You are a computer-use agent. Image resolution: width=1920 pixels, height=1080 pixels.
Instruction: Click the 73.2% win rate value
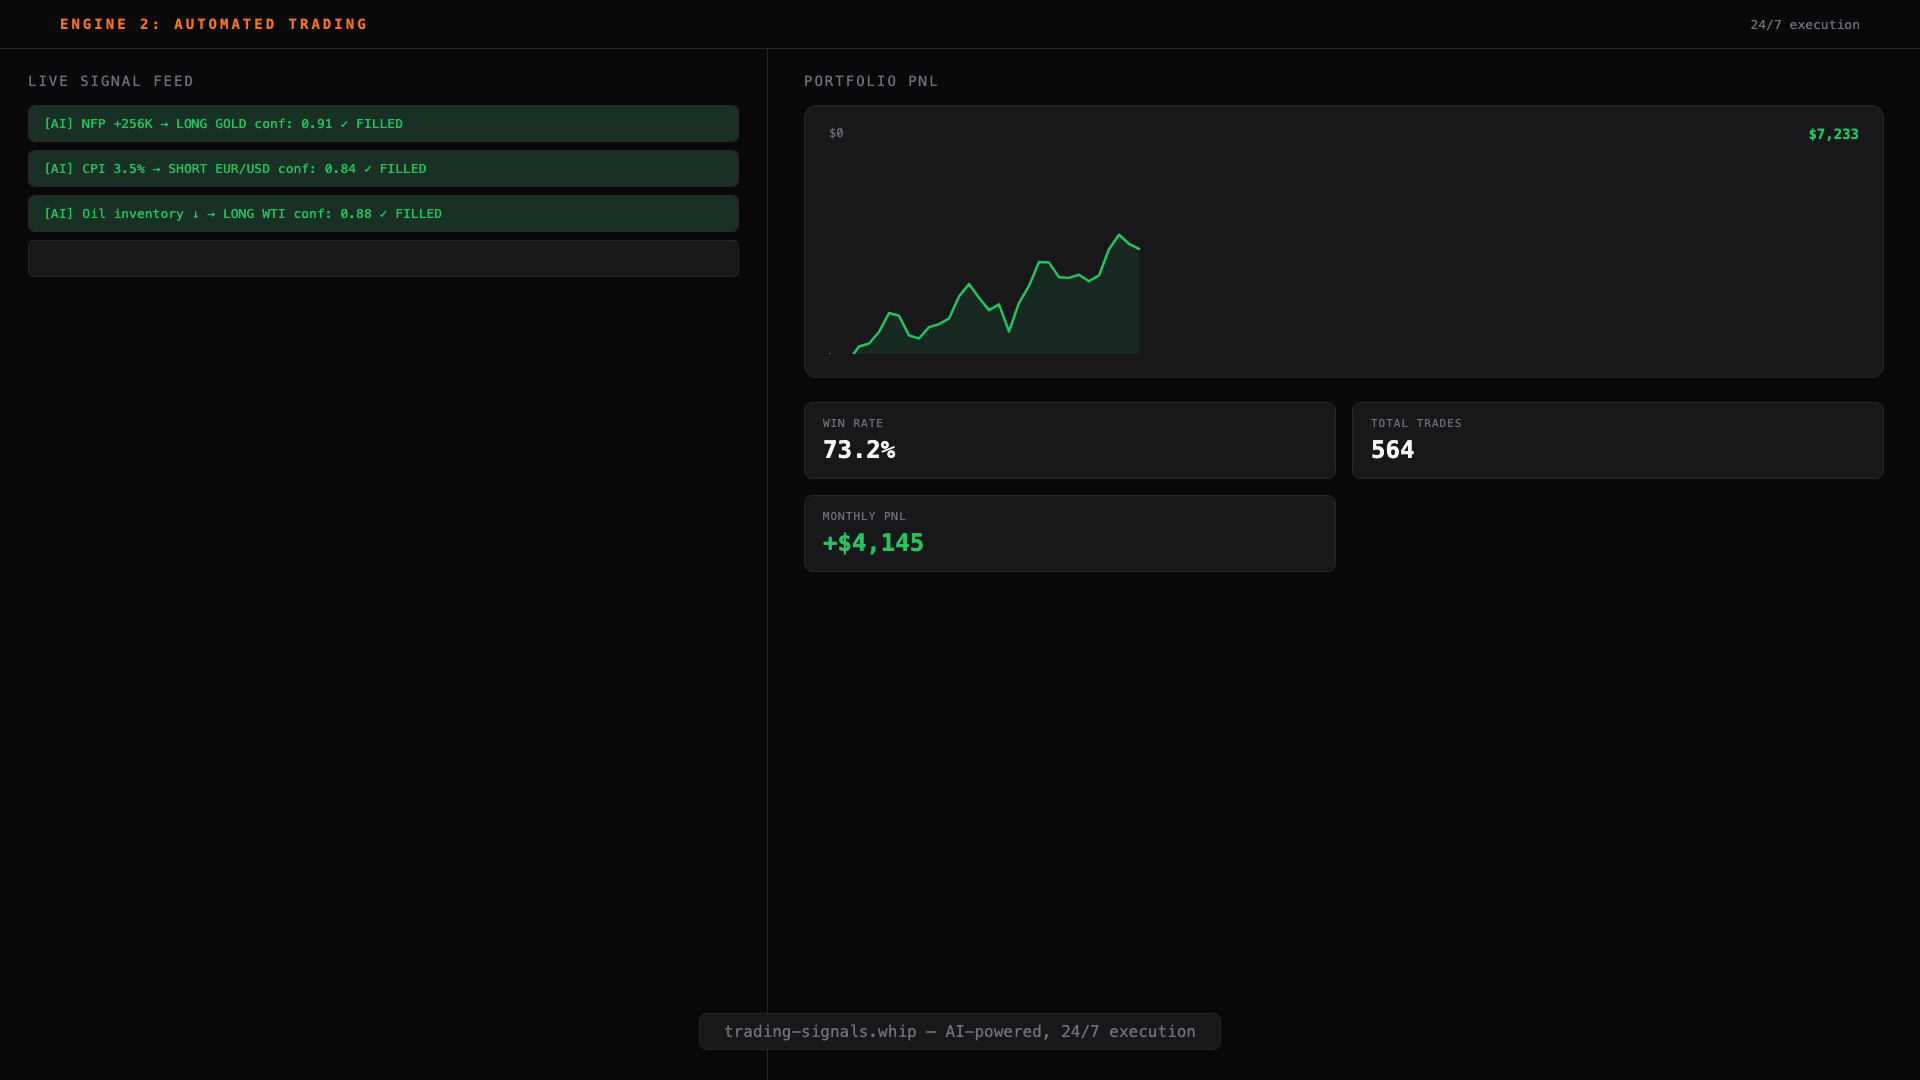coord(859,450)
